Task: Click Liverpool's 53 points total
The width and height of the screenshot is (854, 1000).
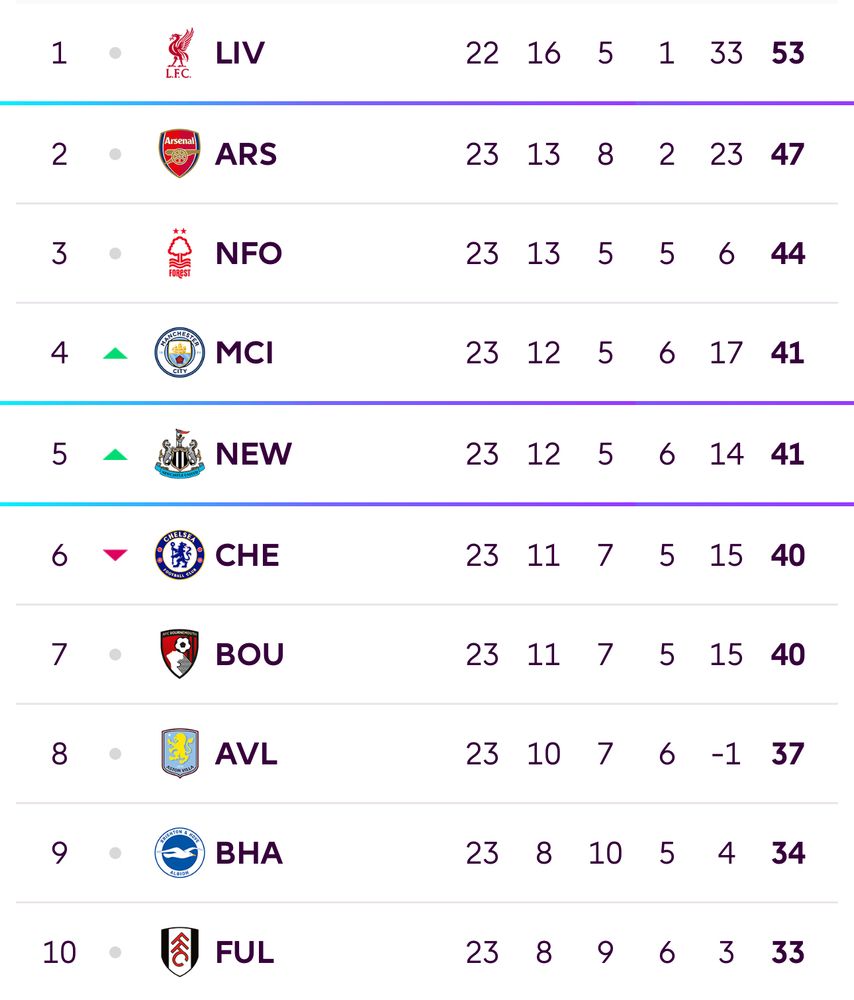Action: (x=788, y=53)
